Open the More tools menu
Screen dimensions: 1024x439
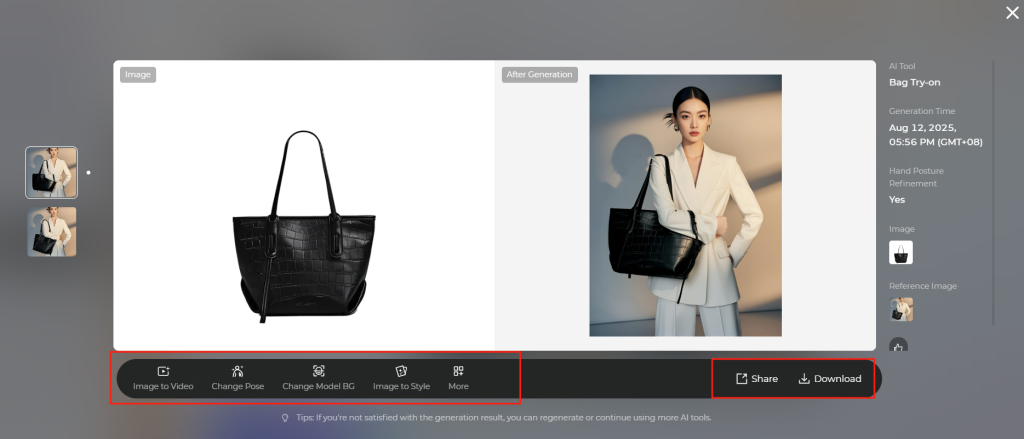pos(458,378)
